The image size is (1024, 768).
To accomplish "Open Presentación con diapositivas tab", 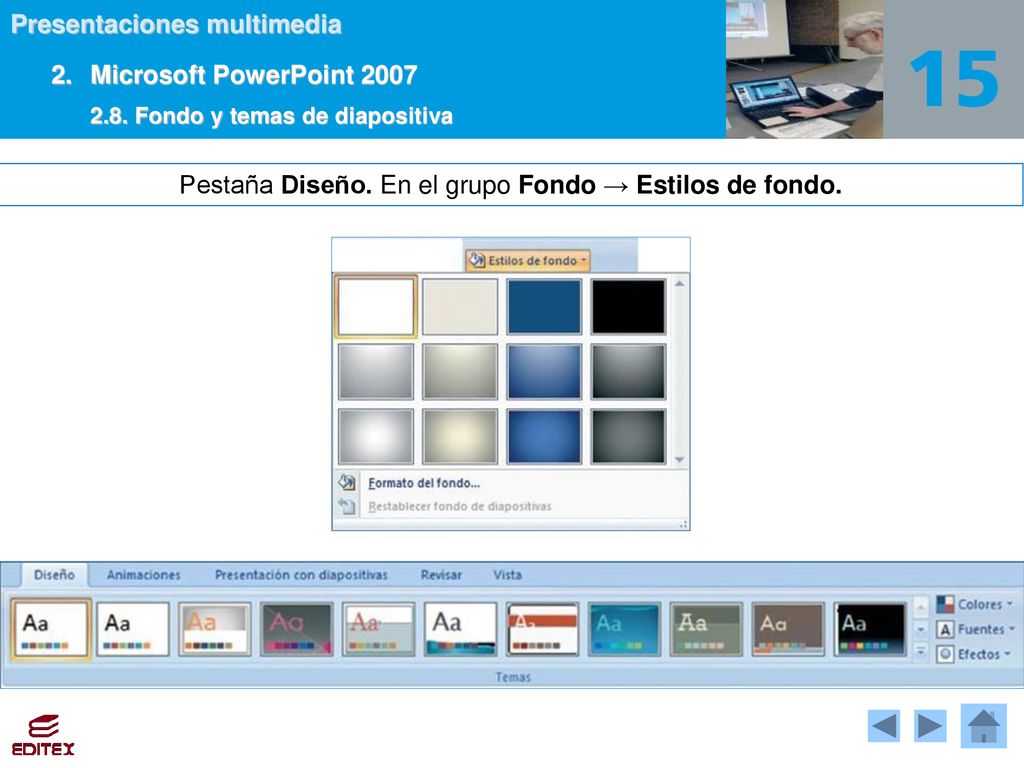I will (301, 575).
